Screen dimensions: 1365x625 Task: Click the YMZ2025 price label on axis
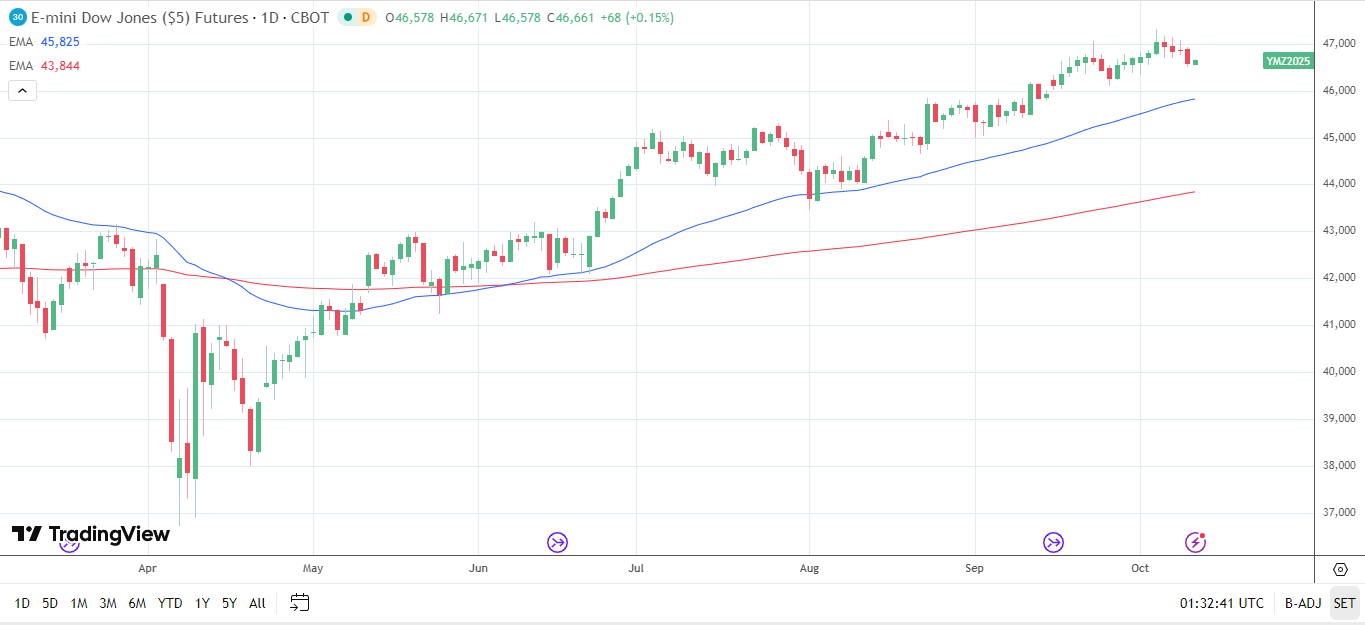tap(1287, 61)
